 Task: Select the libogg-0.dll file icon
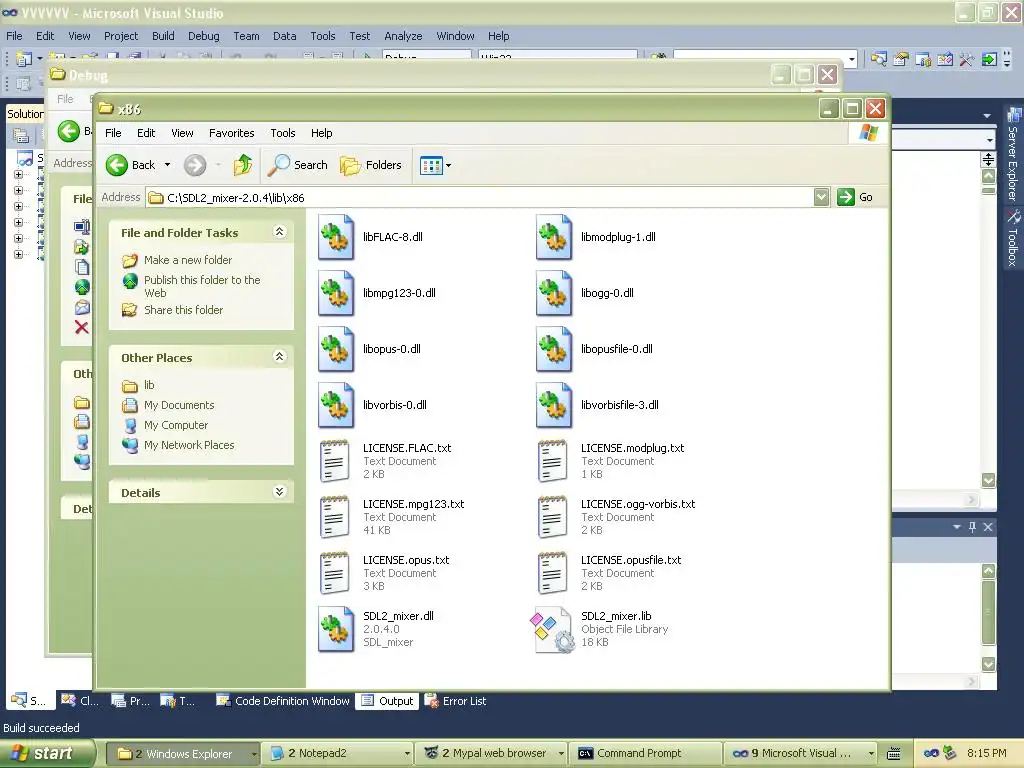tap(554, 294)
